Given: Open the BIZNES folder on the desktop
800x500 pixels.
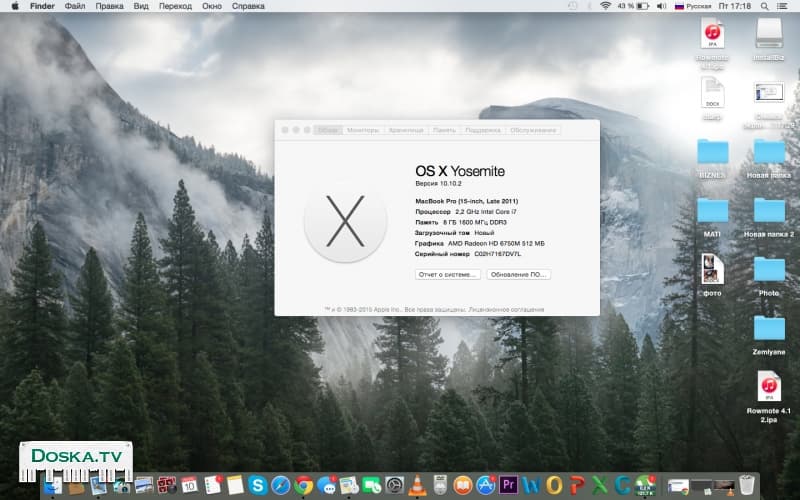Looking at the screenshot, I should pos(712,152).
